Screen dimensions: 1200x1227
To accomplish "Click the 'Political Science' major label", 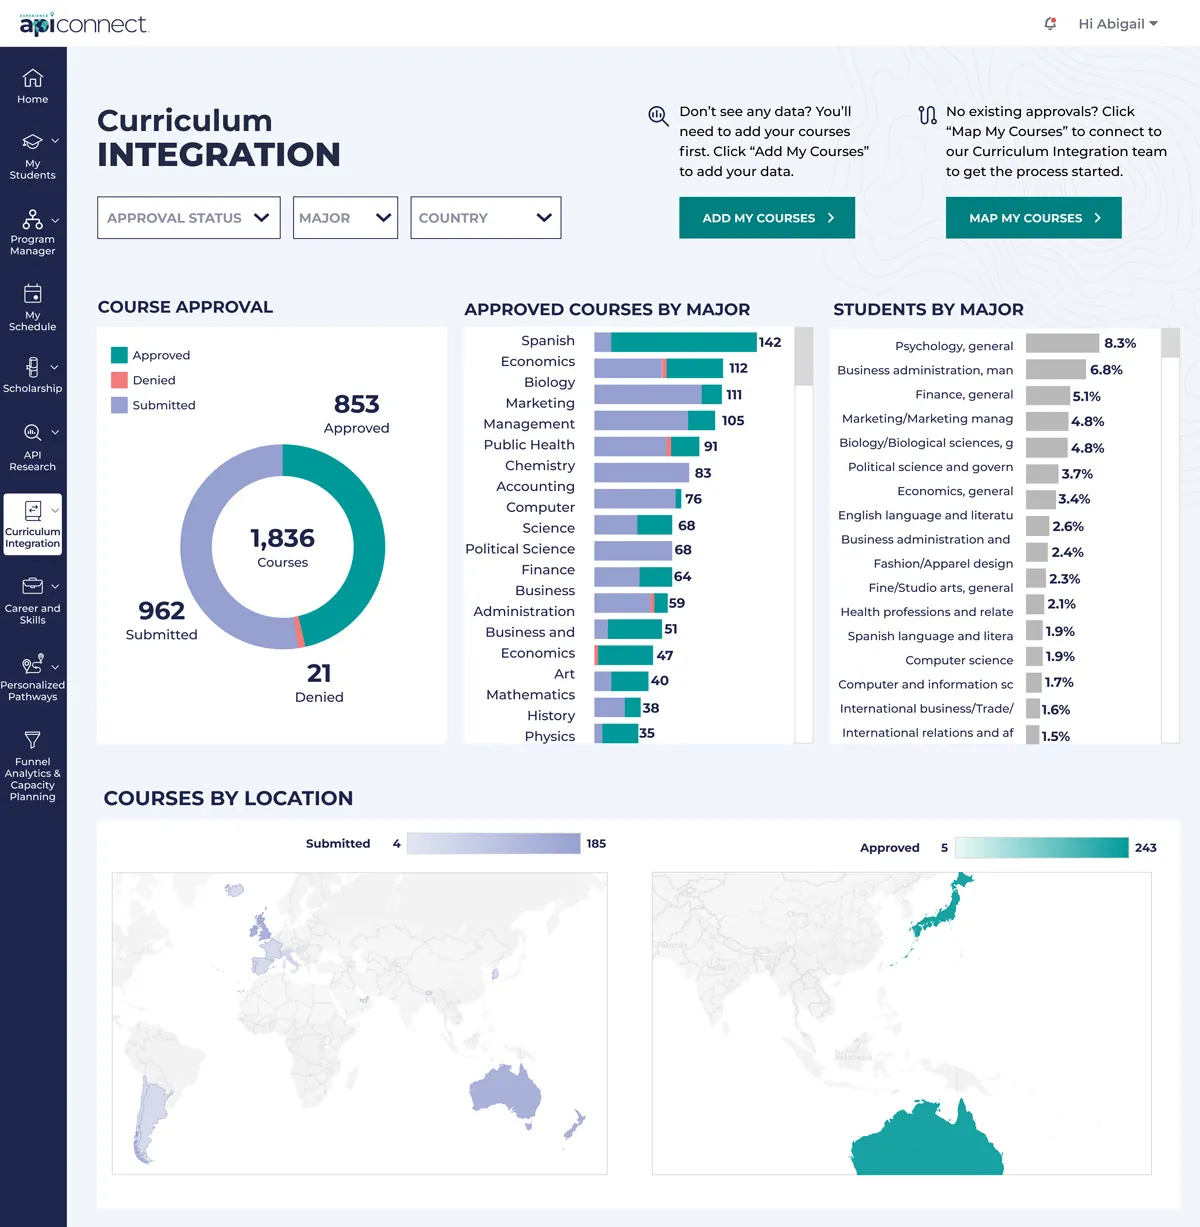I will click(x=520, y=549).
